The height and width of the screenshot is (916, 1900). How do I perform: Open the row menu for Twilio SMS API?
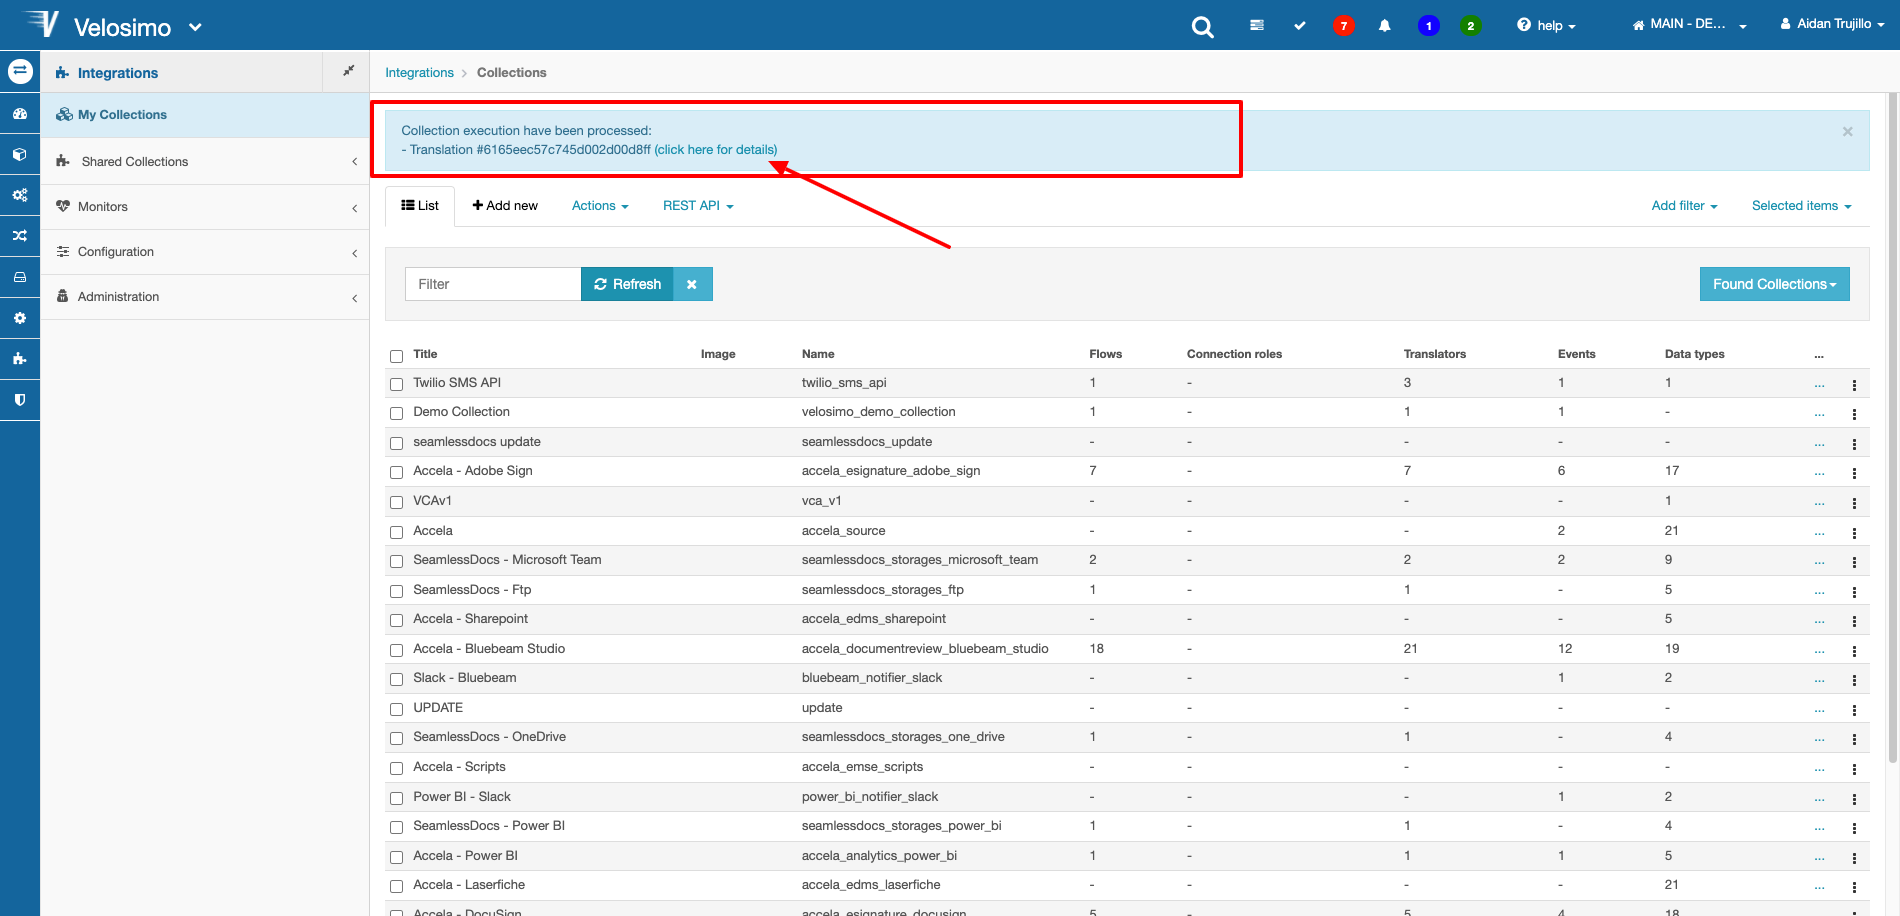(x=1854, y=385)
